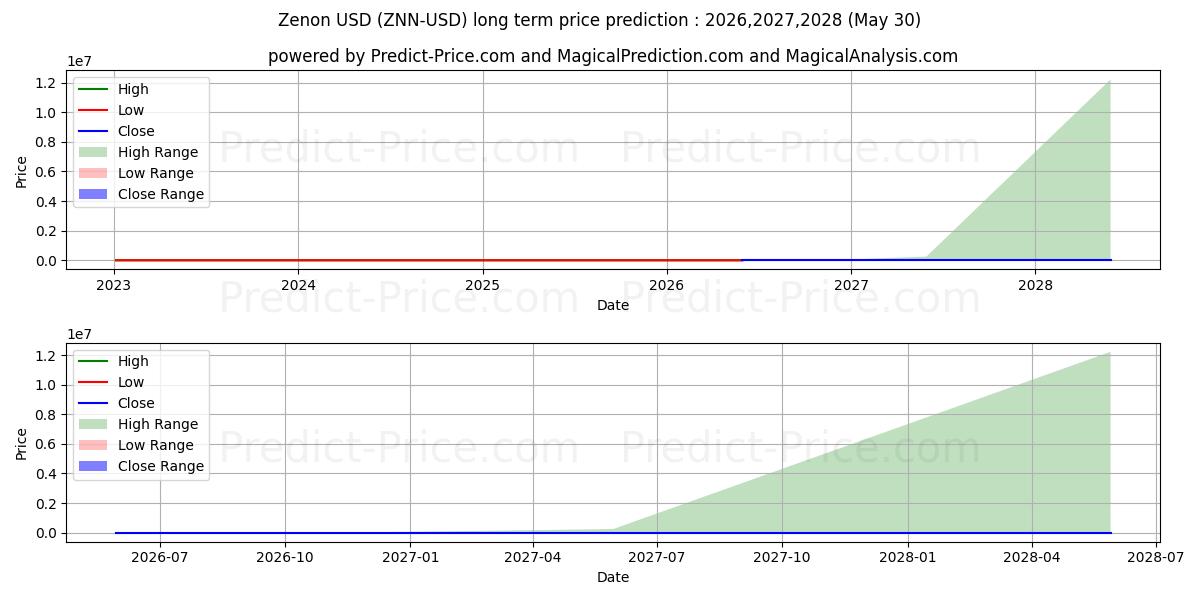Click the 2028 tick label on top chart
This screenshot has height=600, width=1200.
click(1035, 285)
